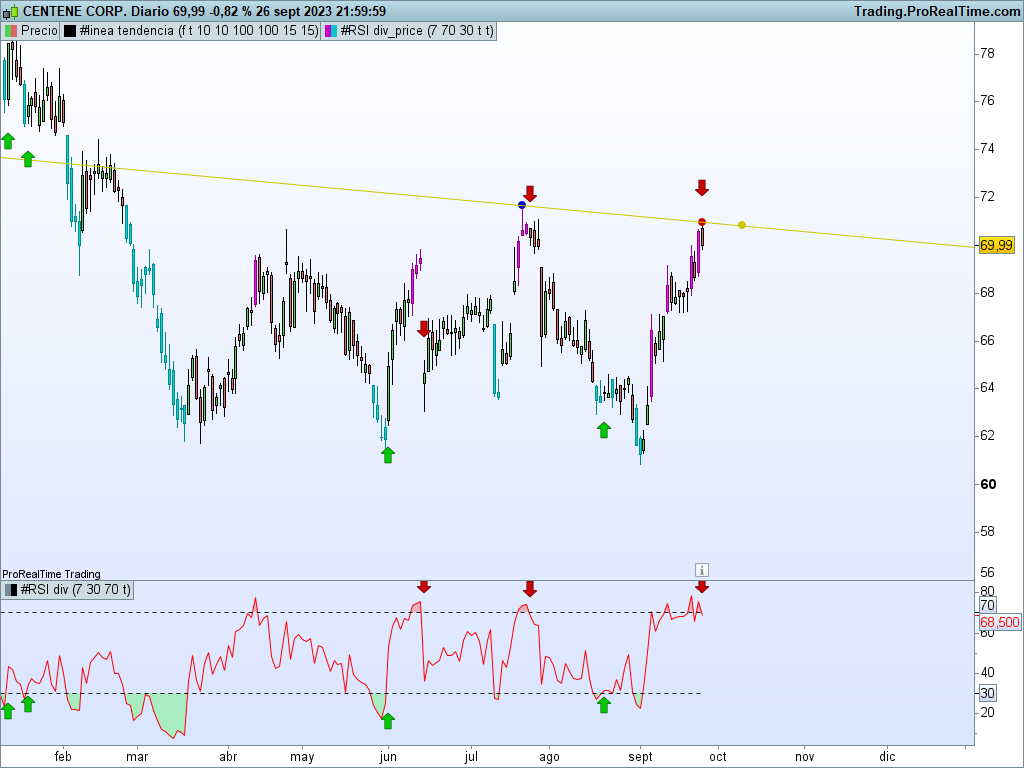This screenshot has height=768, width=1024.
Task: Click the yellow 69,99 price label
Action: (x=996, y=246)
